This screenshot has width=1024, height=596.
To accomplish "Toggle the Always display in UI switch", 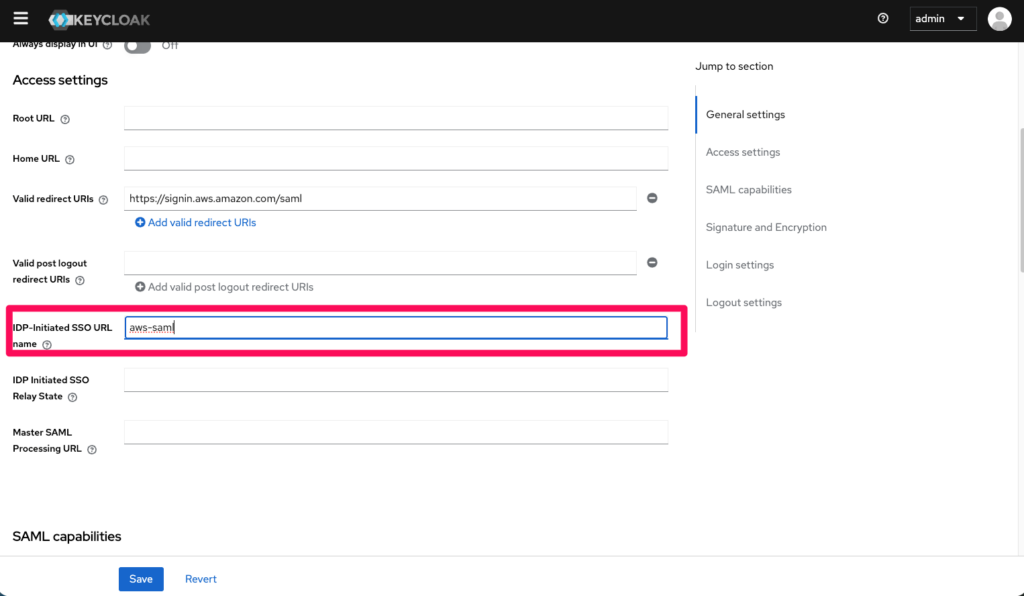I will (x=137, y=46).
